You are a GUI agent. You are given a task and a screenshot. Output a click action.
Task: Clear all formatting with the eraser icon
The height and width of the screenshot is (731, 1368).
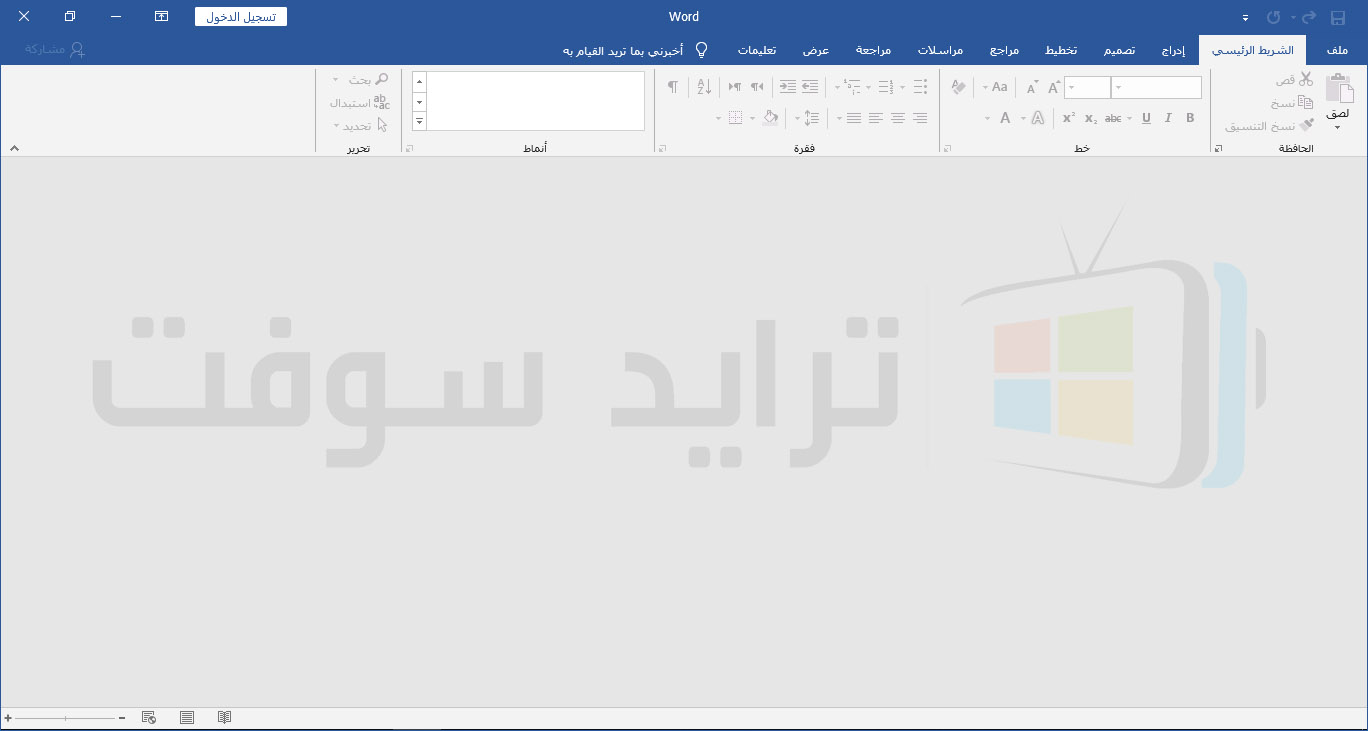[x=958, y=88]
